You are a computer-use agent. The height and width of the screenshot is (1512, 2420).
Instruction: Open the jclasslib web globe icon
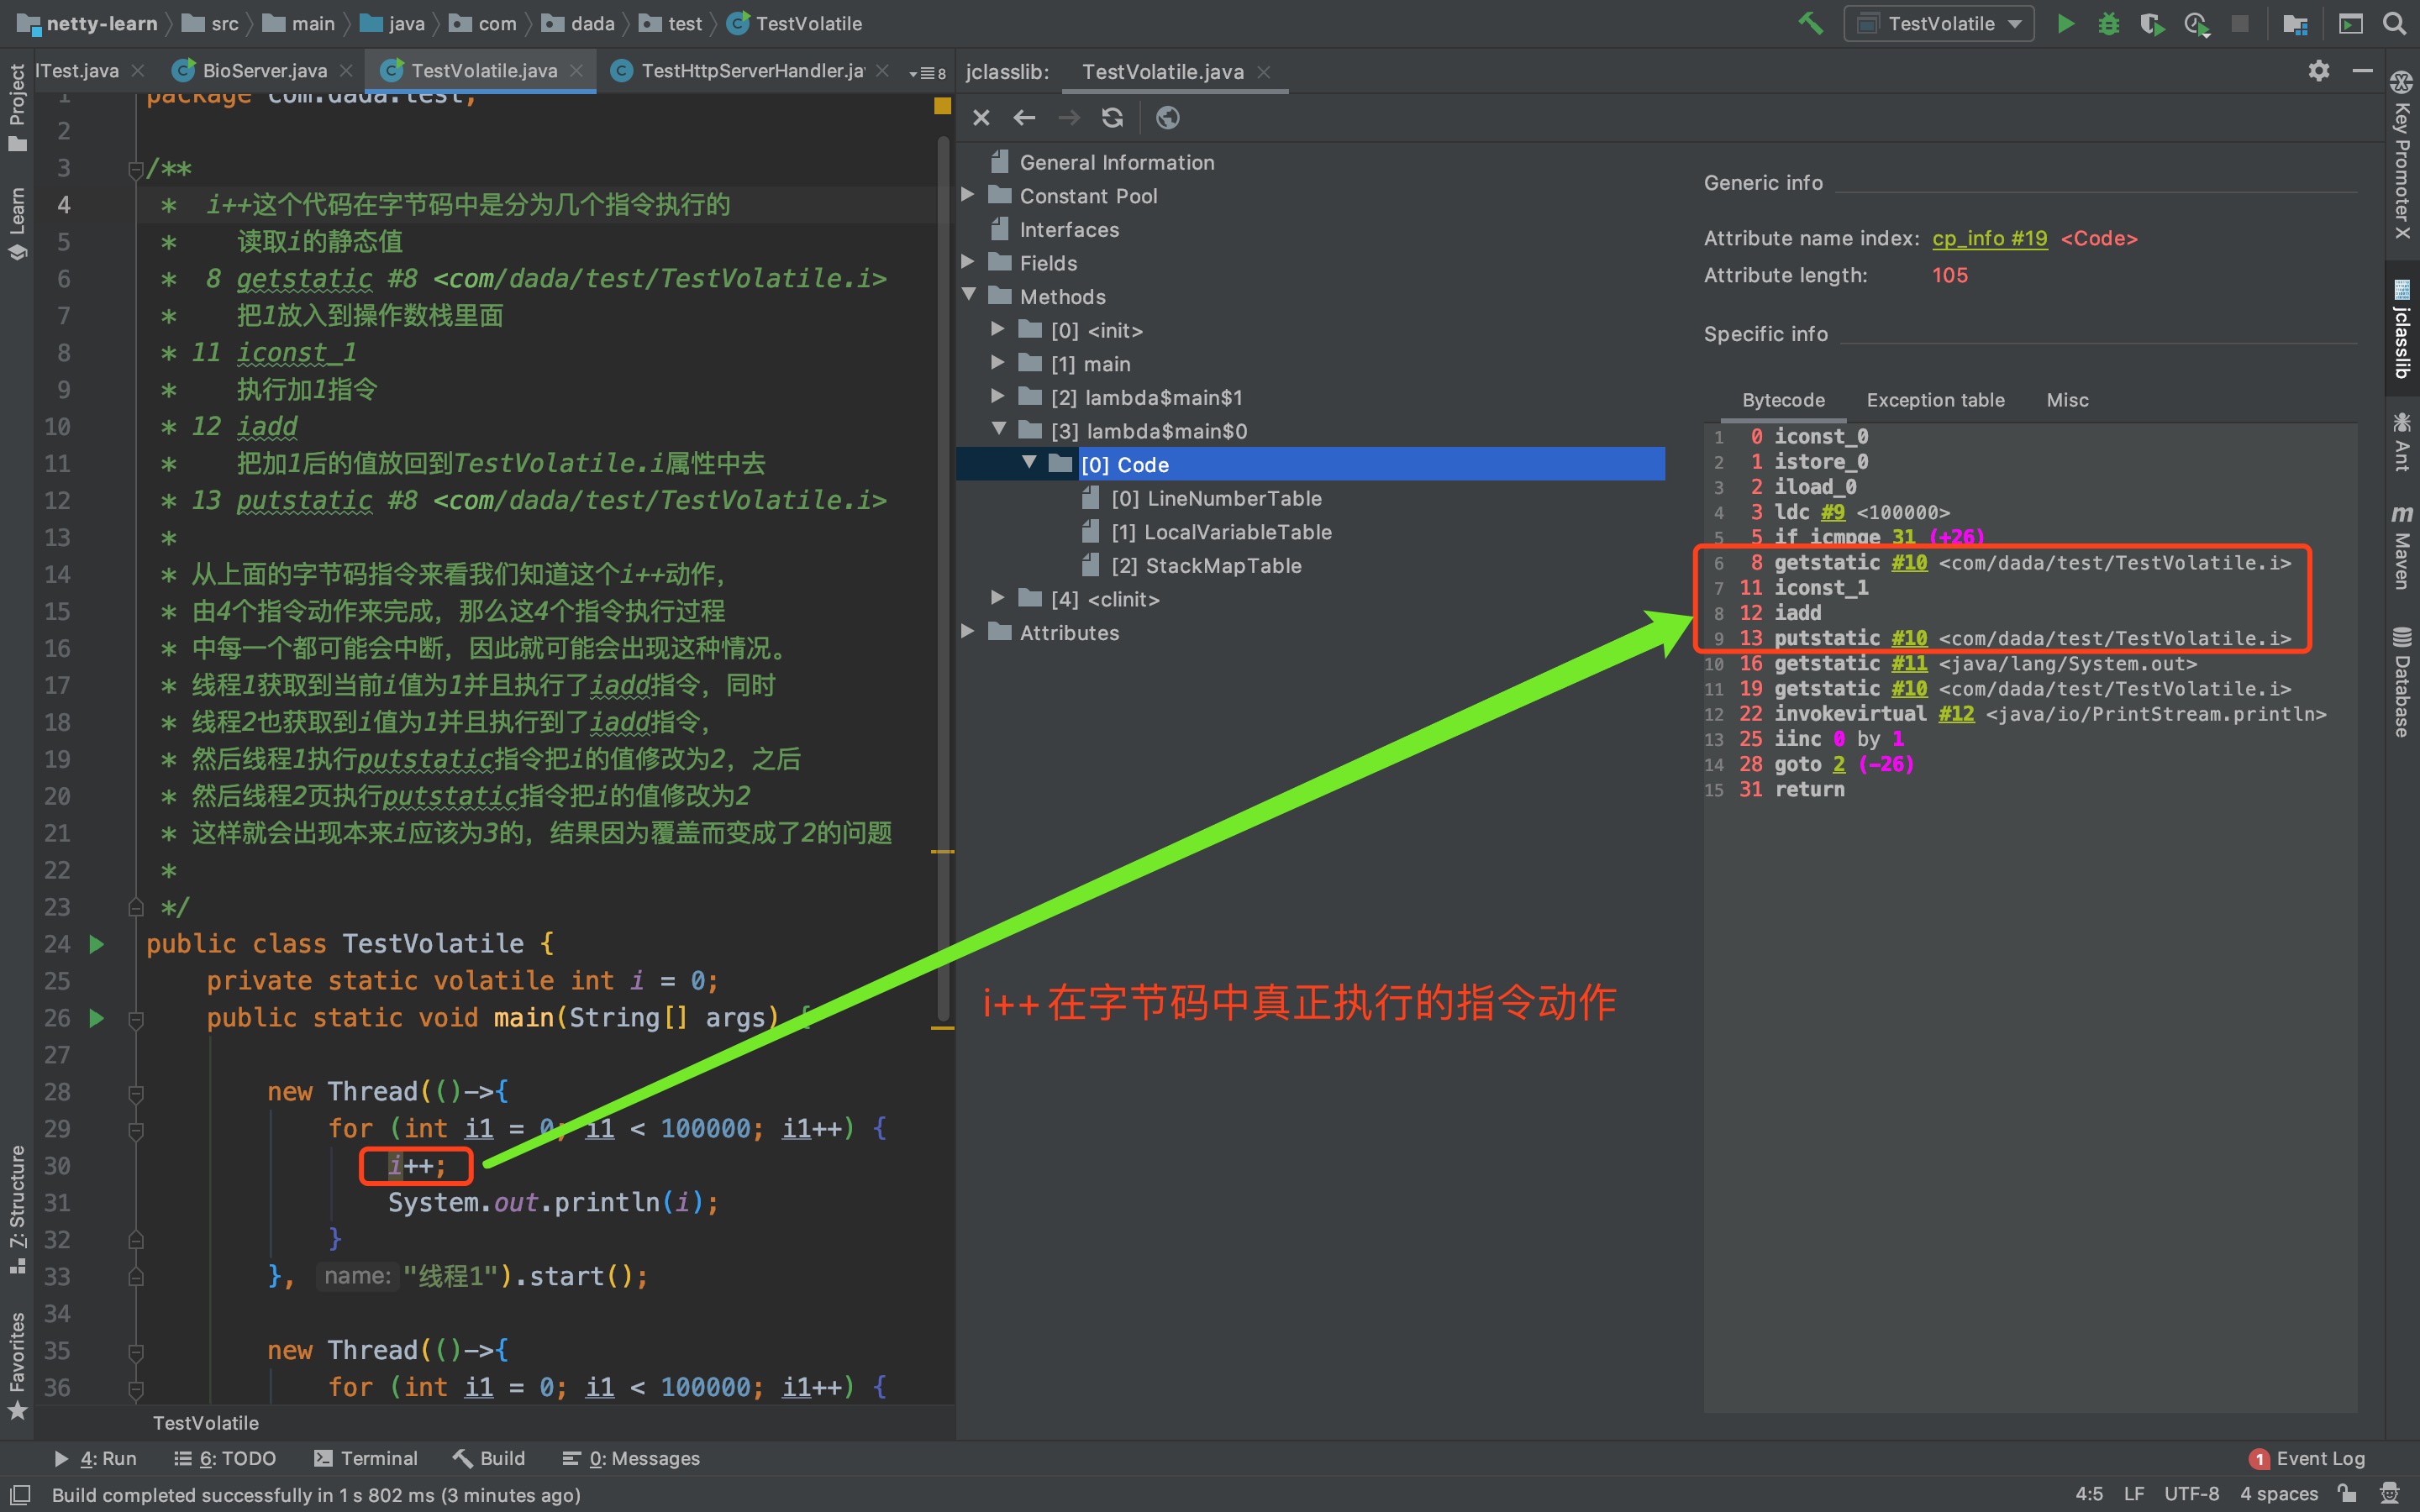(x=1167, y=118)
